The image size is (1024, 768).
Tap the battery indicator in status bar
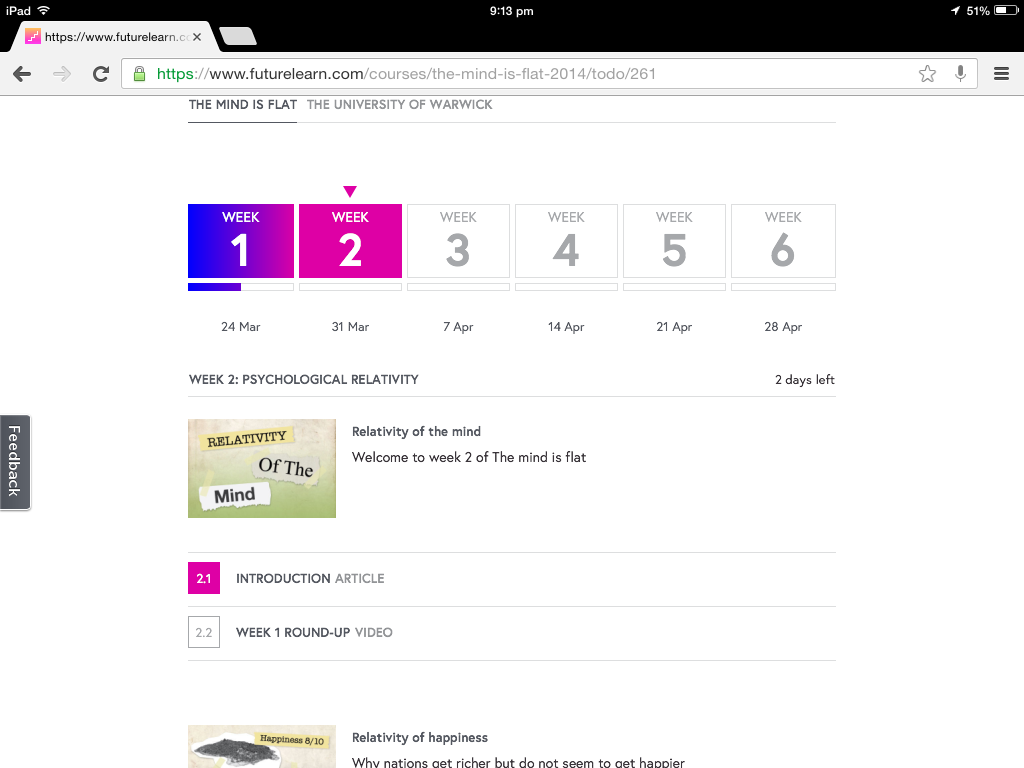pyautogui.click(x=1006, y=10)
